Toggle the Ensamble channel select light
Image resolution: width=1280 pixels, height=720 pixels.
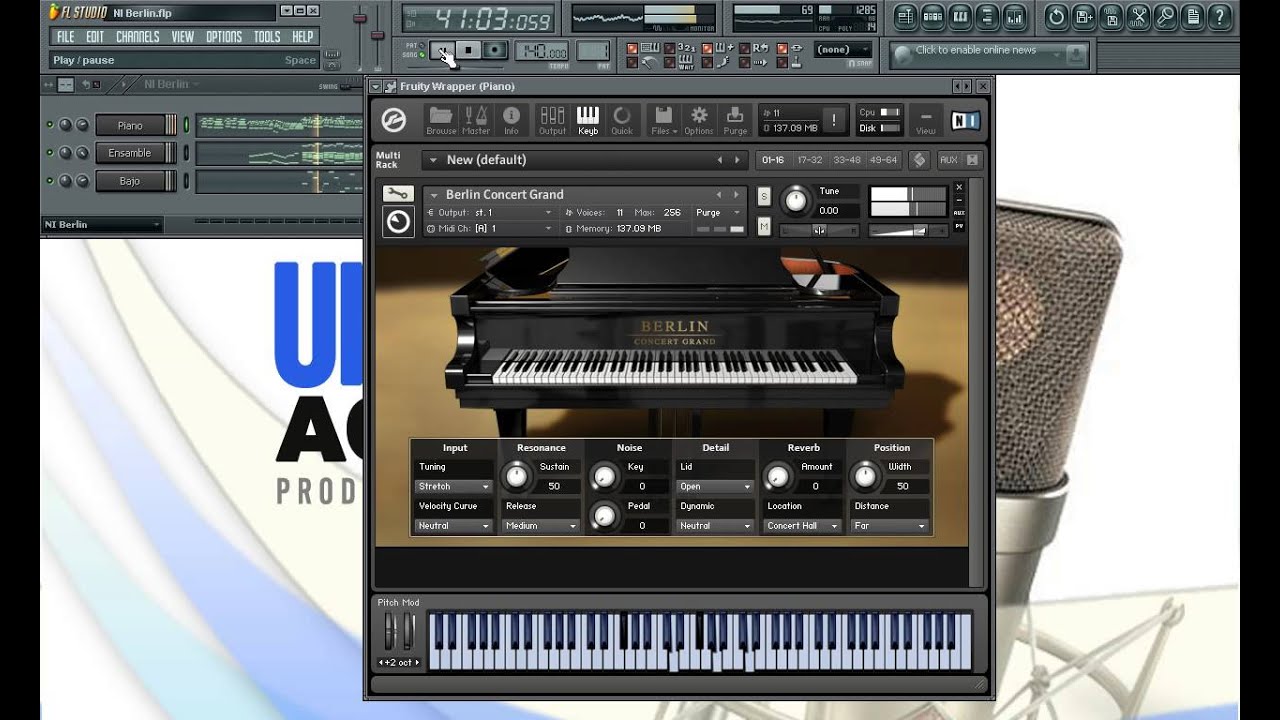(x=186, y=153)
